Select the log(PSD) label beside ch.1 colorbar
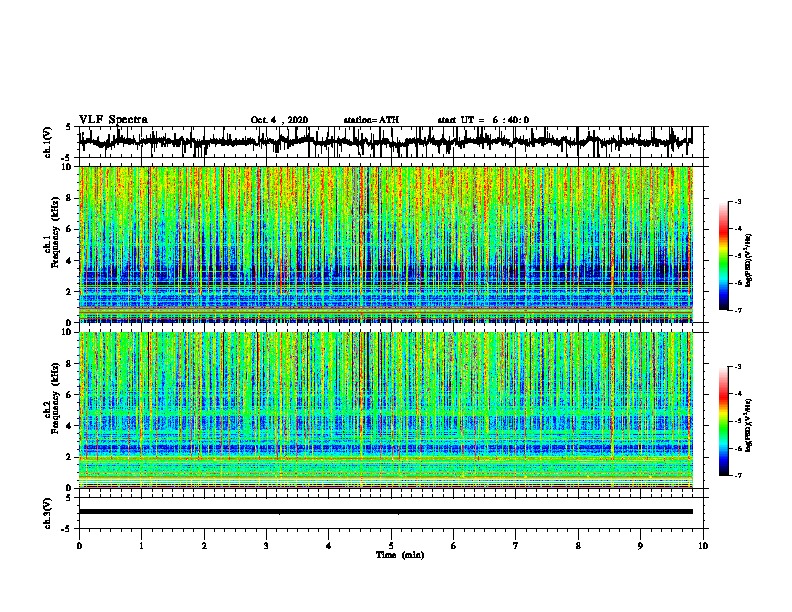This screenshot has width=792, height=612. point(749,261)
